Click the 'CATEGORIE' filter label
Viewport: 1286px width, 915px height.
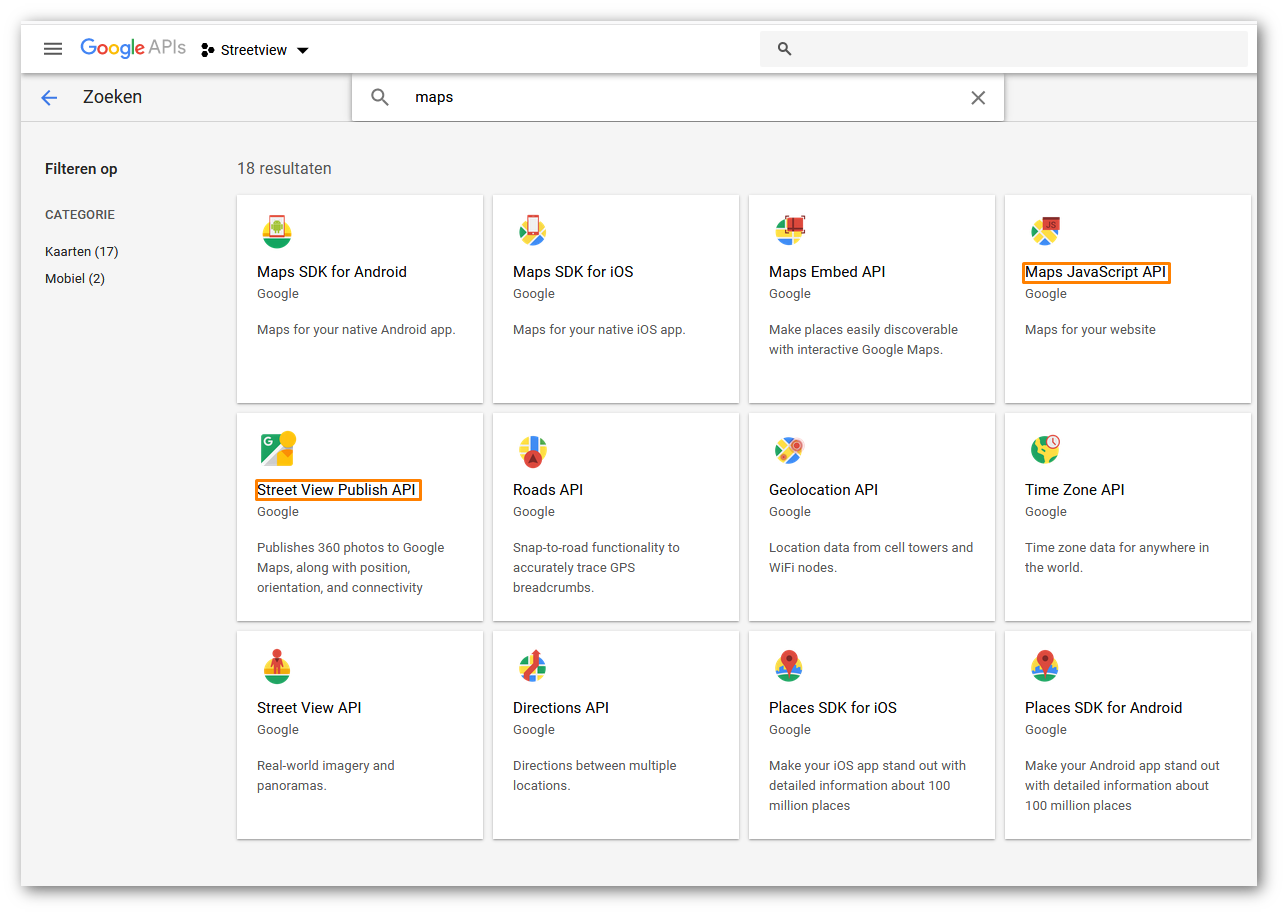[80, 215]
